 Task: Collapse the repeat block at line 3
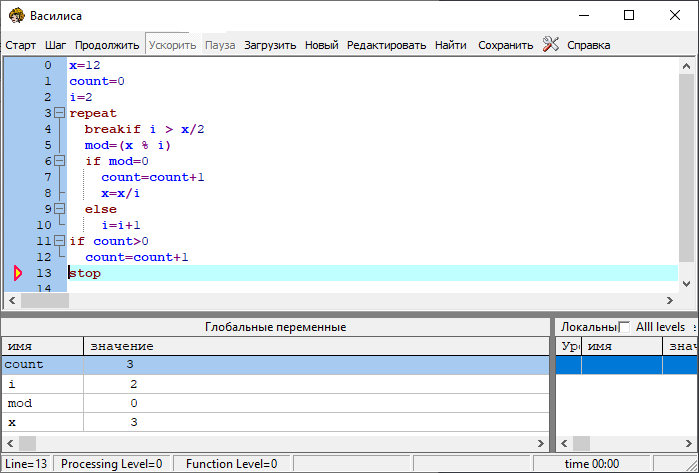click(59, 113)
